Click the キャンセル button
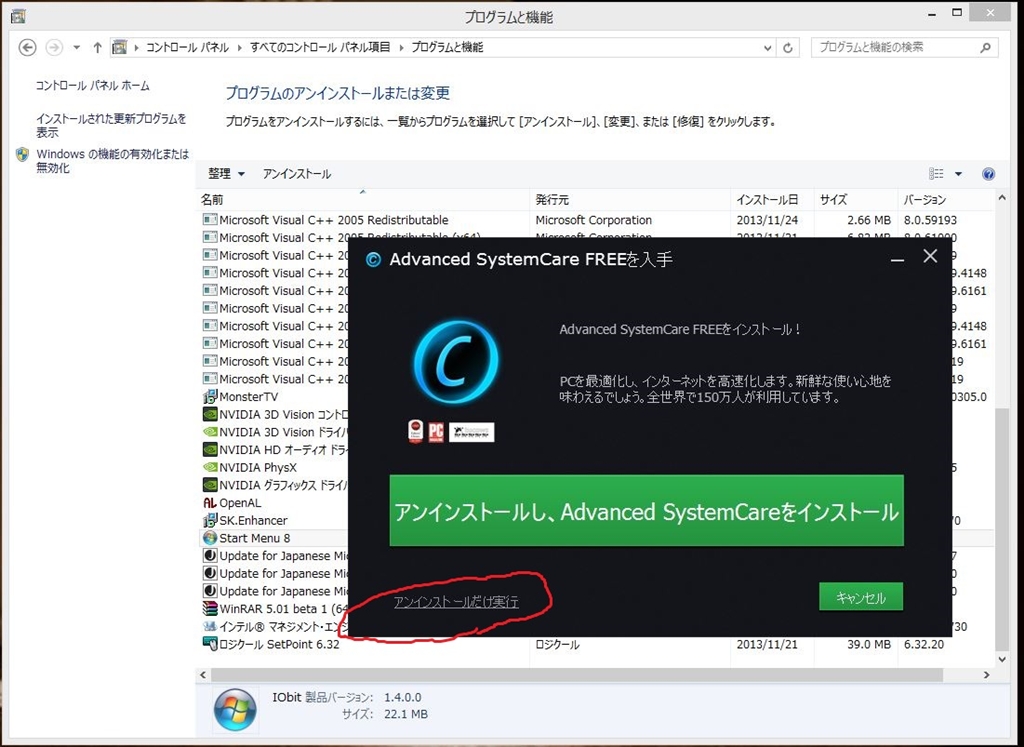Image resolution: width=1024 pixels, height=747 pixels. [x=861, y=597]
